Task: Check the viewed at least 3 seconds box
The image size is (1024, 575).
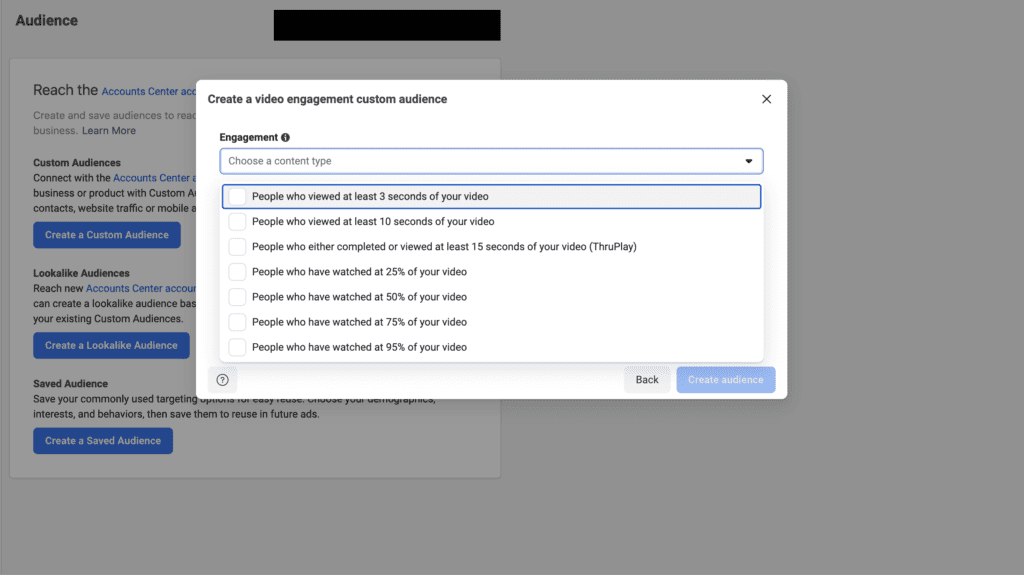Action: [237, 197]
